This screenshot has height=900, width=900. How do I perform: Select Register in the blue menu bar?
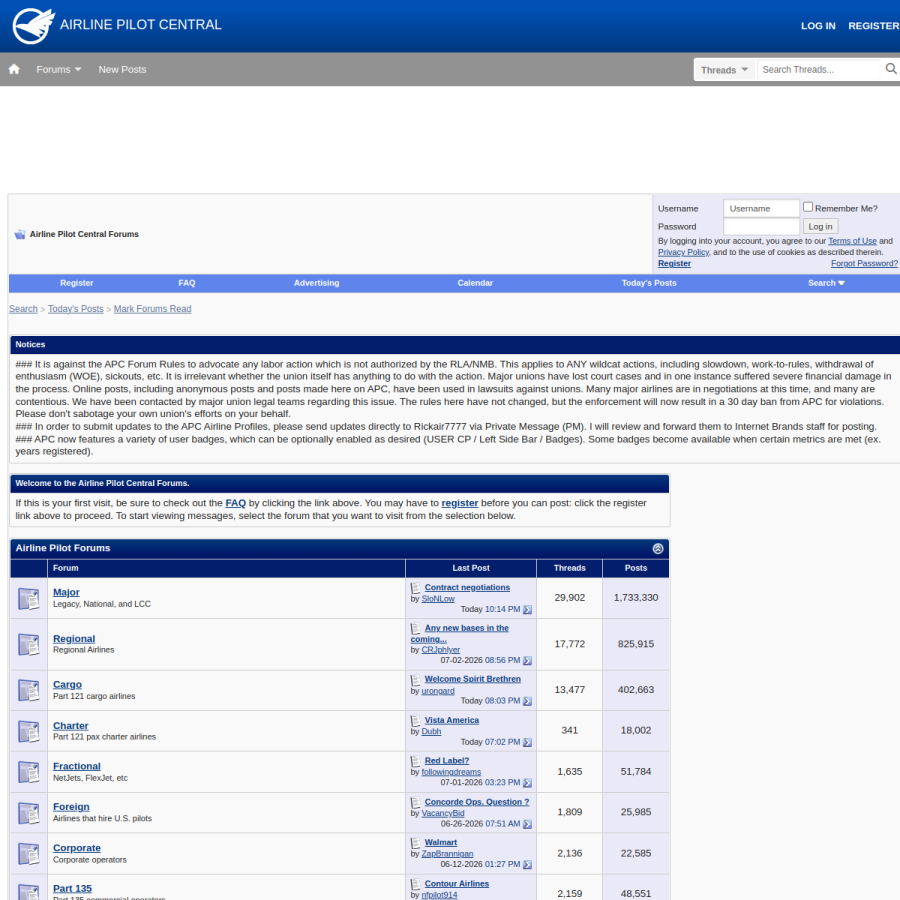pyautogui.click(x=76, y=283)
